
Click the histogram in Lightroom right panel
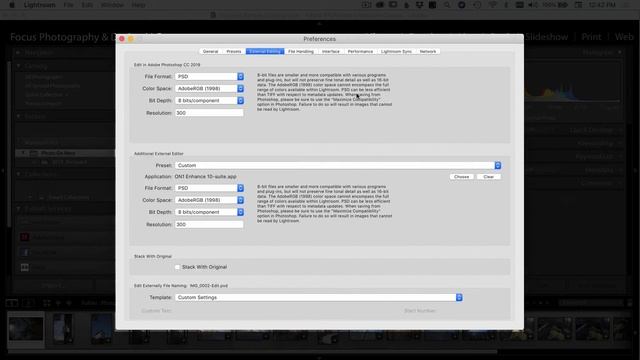click(x=572, y=82)
